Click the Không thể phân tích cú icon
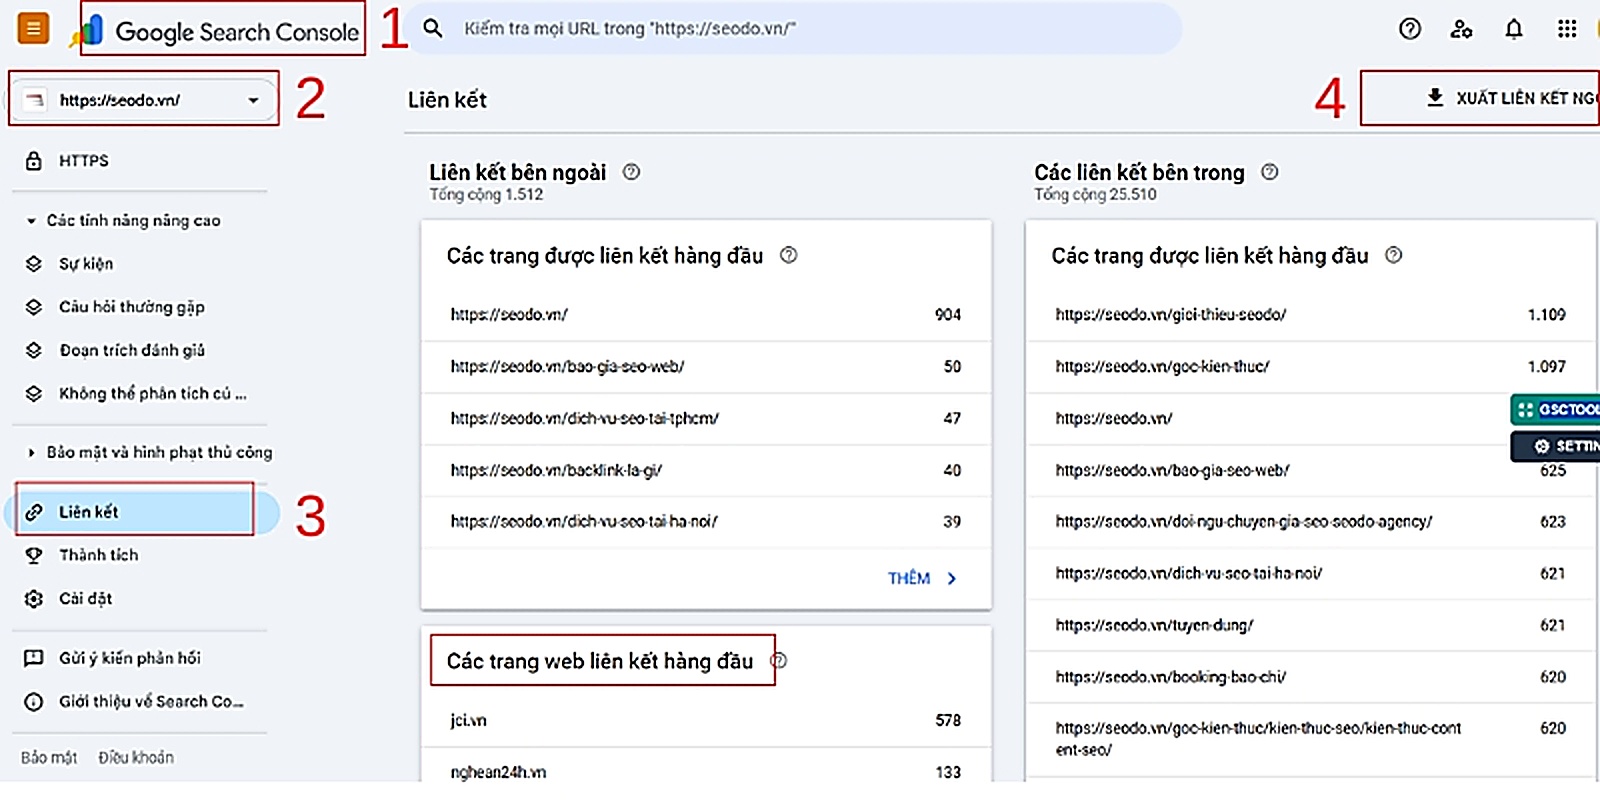 point(34,393)
